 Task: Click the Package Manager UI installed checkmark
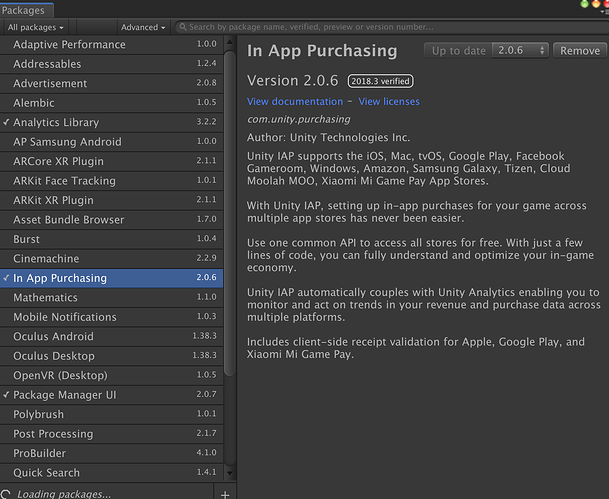coord(6,395)
